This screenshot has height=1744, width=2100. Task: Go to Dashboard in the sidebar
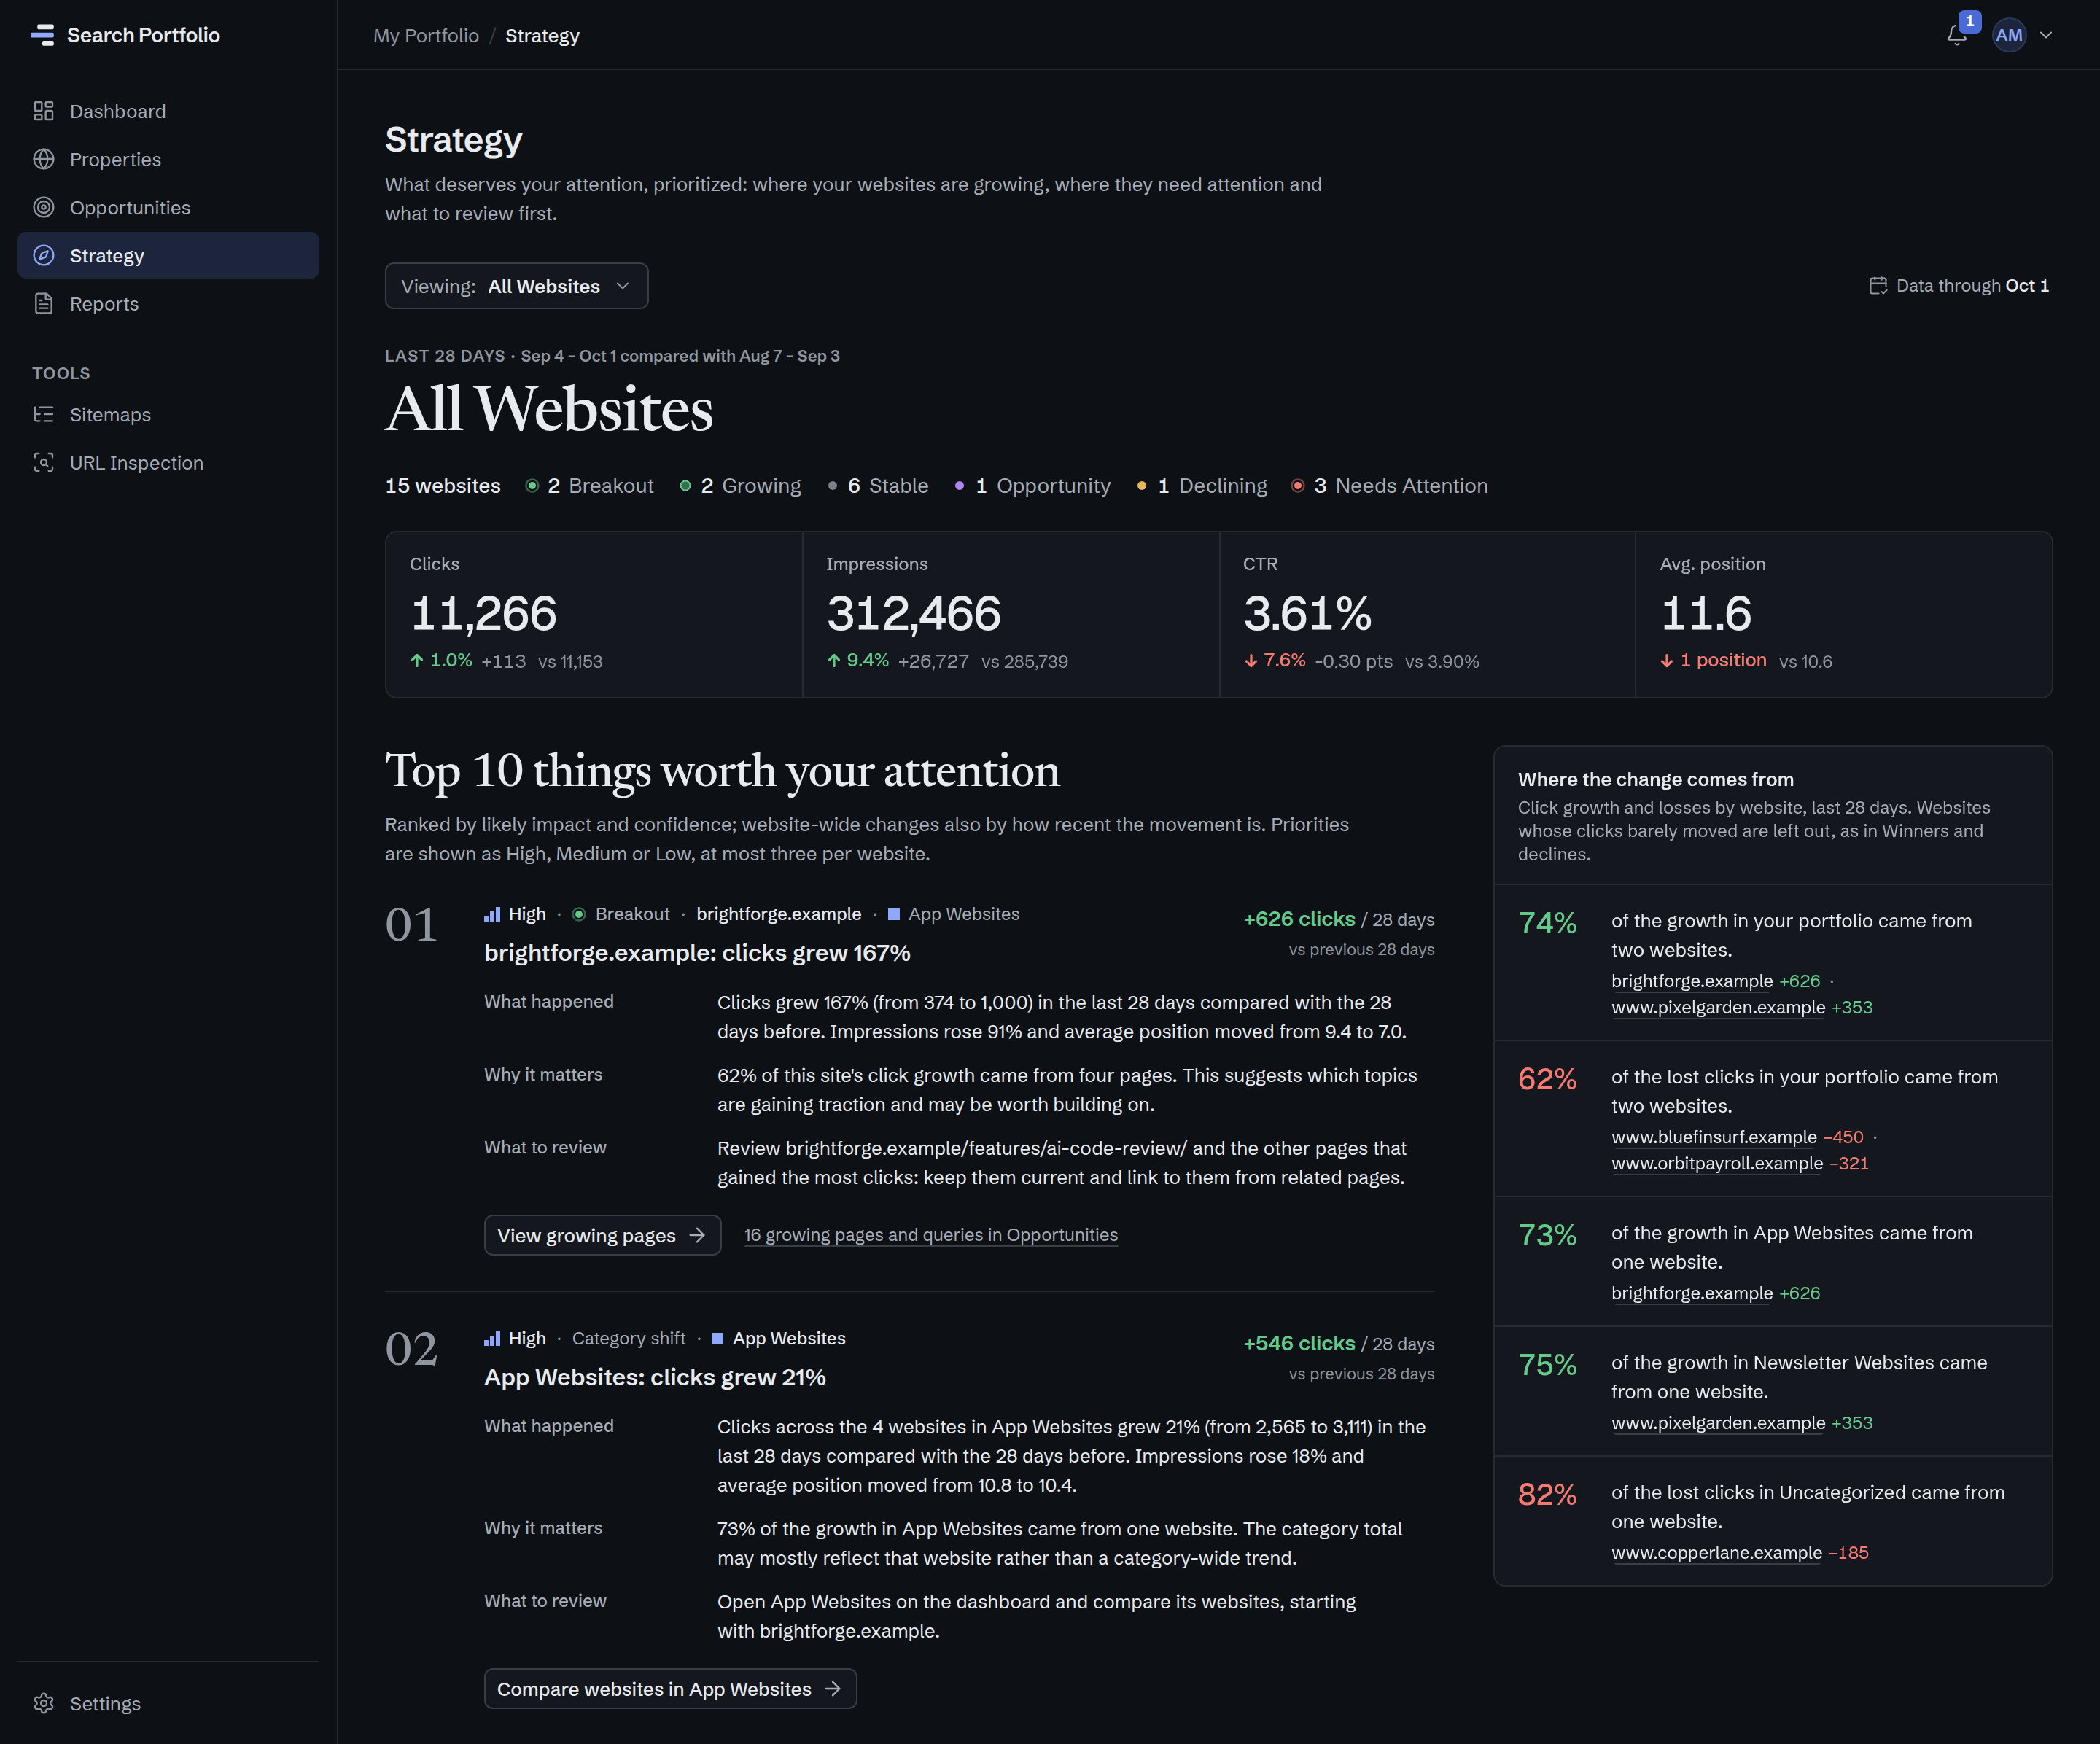168,111
